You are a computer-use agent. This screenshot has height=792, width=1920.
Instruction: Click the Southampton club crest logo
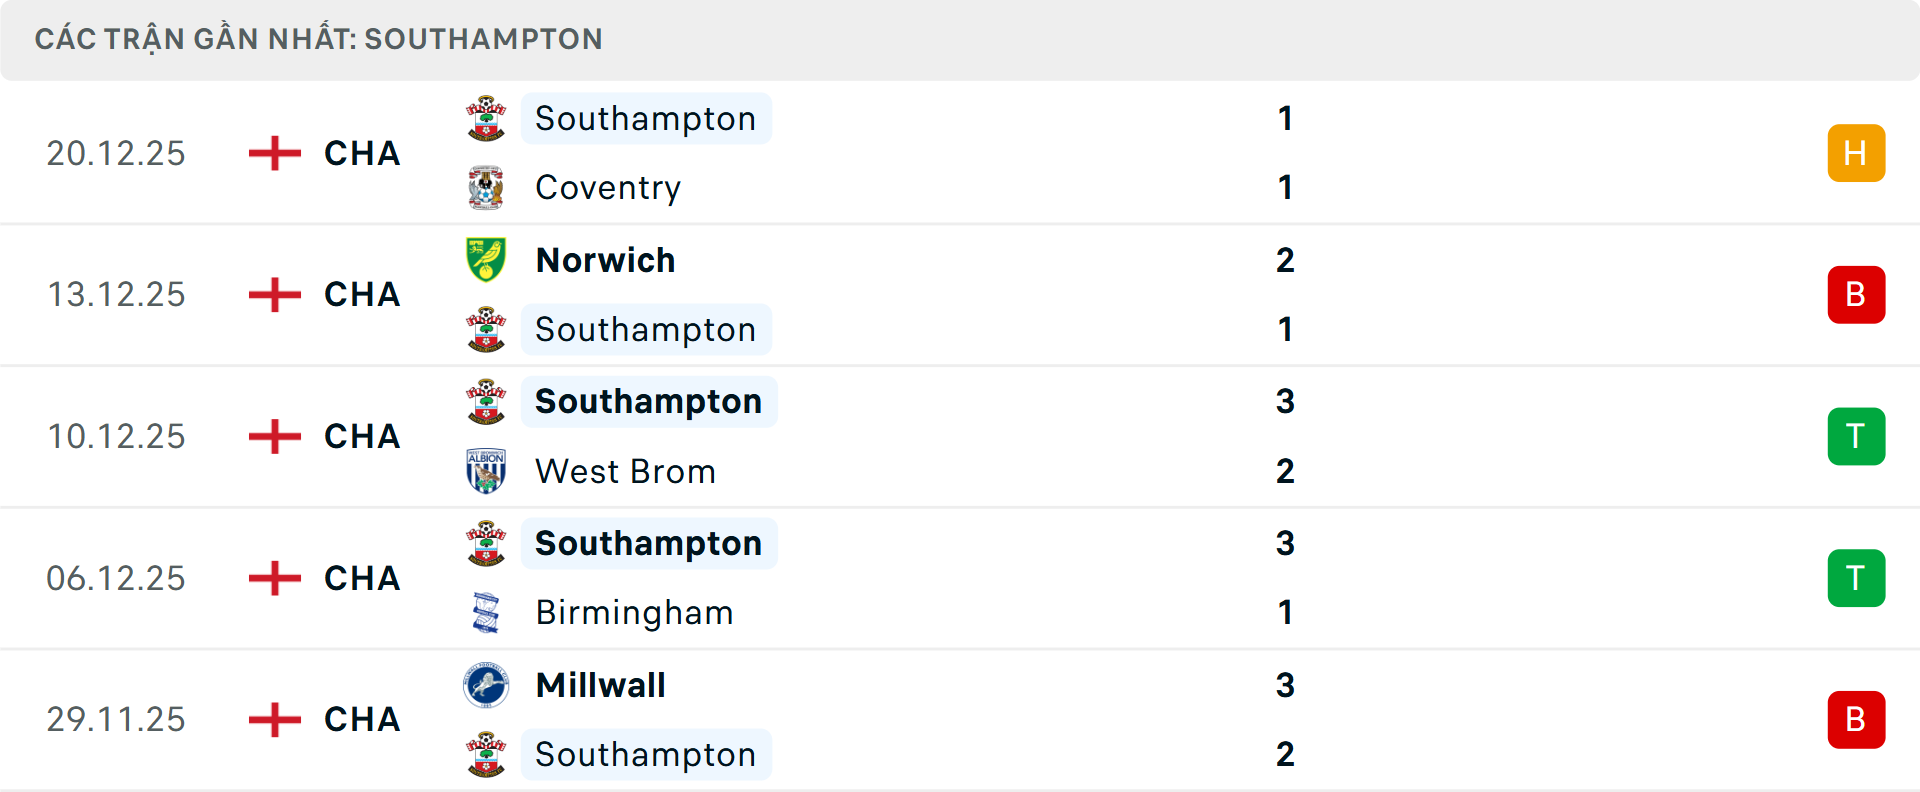pyautogui.click(x=486, y=118)
